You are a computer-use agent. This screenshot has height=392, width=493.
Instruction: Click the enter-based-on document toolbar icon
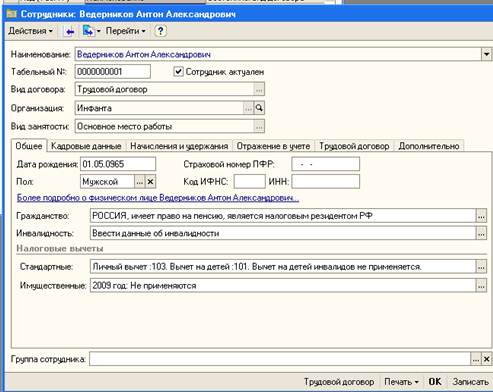tap(88, 31)
